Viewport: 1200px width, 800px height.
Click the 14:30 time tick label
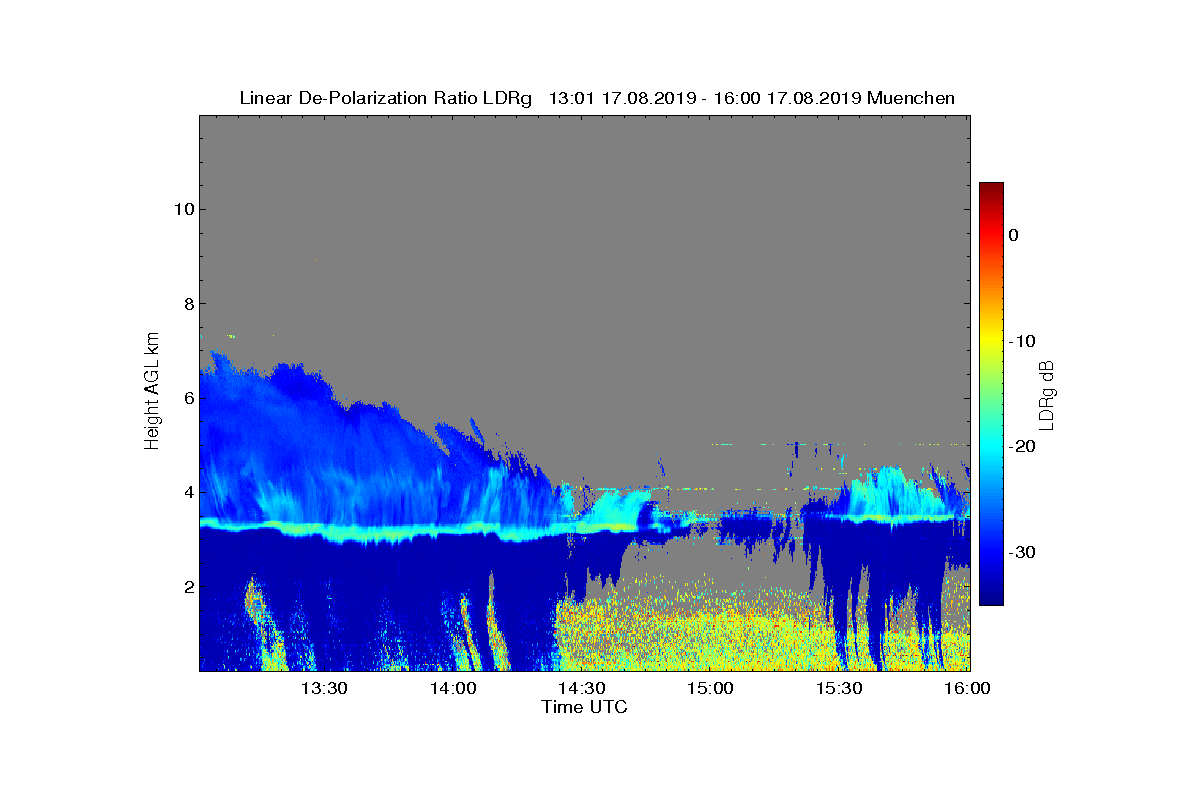coord(582,688)
